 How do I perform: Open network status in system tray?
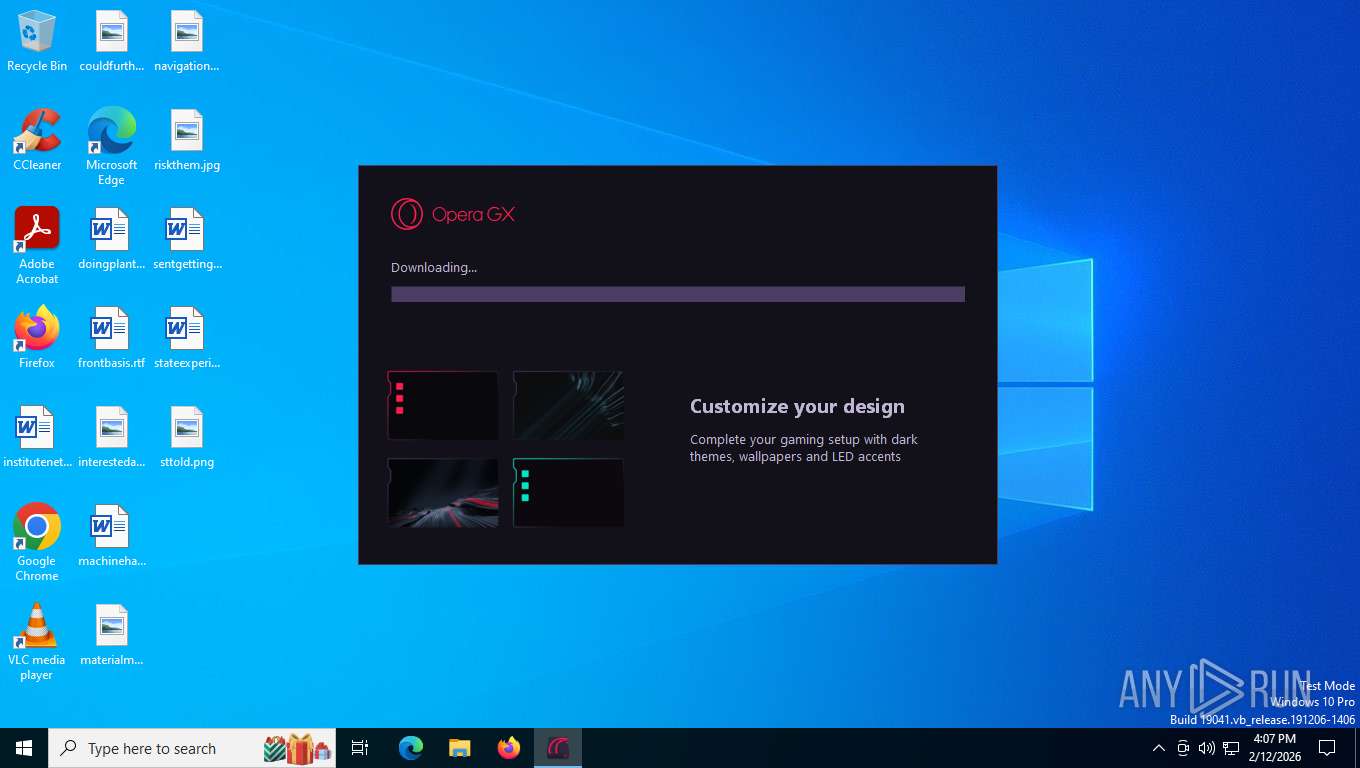[x=1231, y=748]
